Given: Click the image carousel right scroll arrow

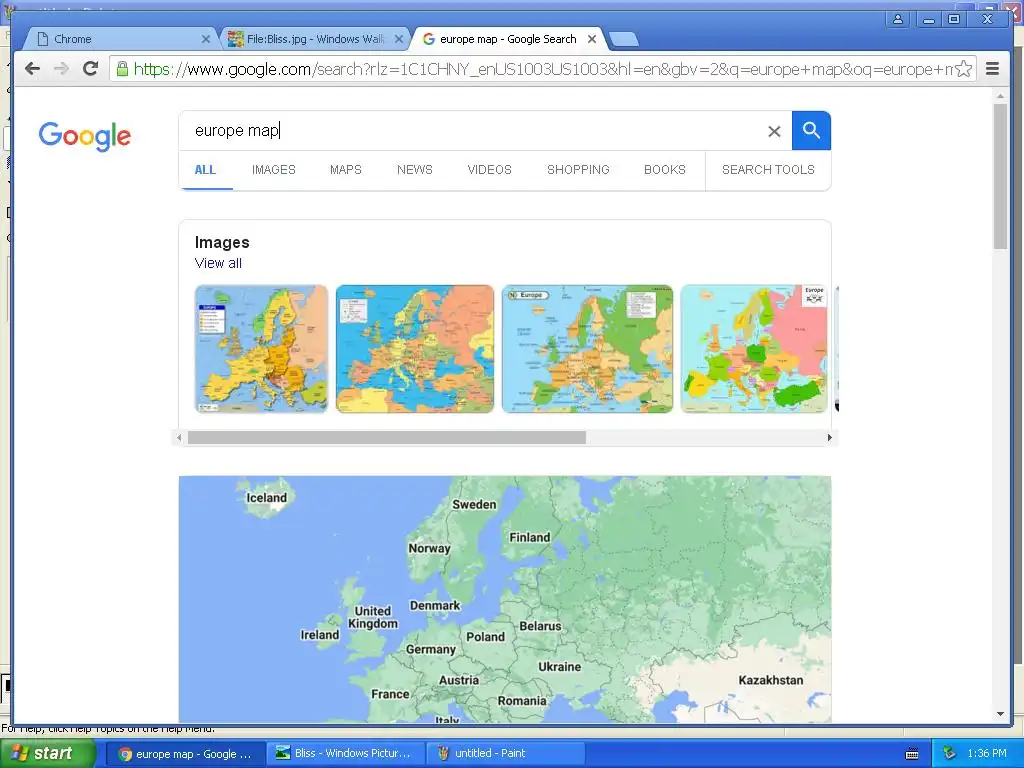Looking at the screenshot, I should [829, 438].
